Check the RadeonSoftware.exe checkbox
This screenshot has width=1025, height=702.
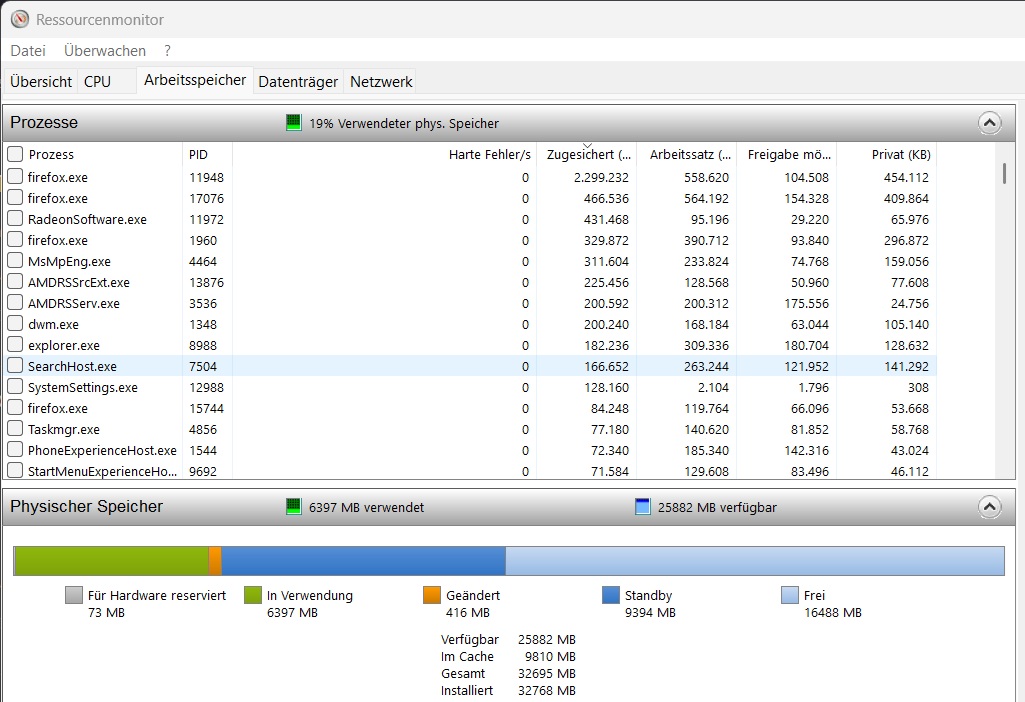click(15, 218)
